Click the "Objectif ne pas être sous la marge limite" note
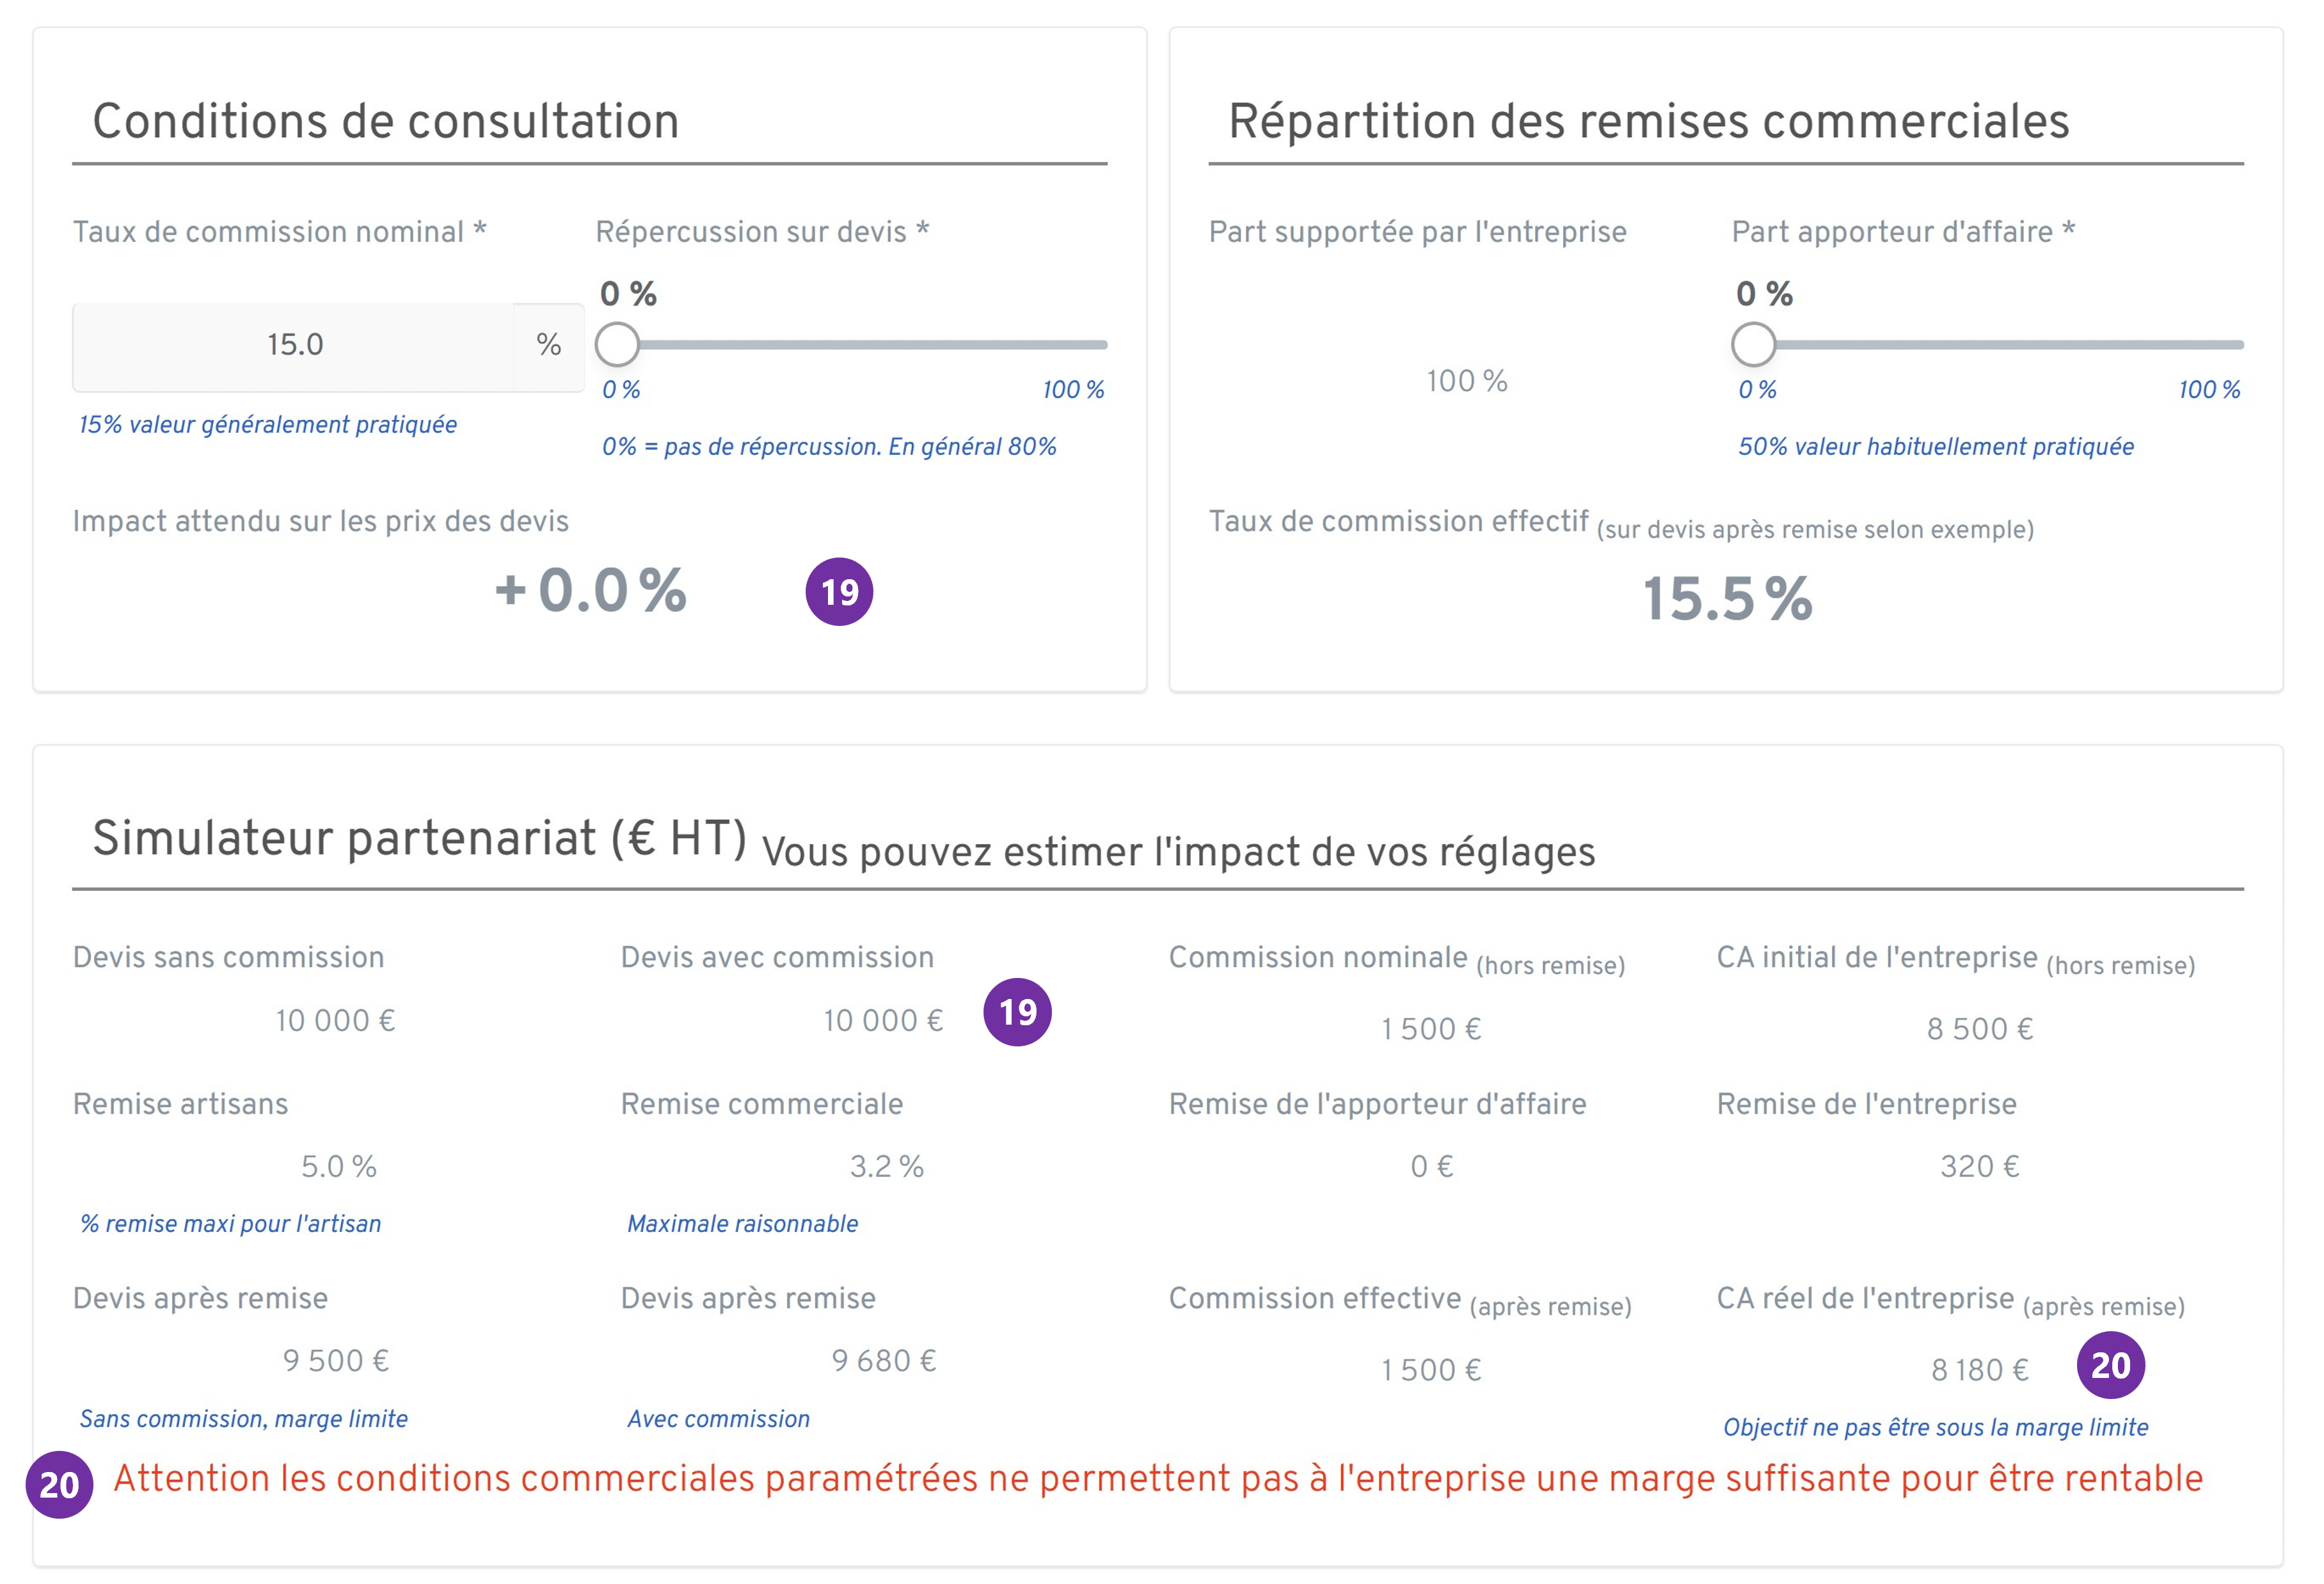Viewport: 2324px width, 1584px height. 1935,1428
